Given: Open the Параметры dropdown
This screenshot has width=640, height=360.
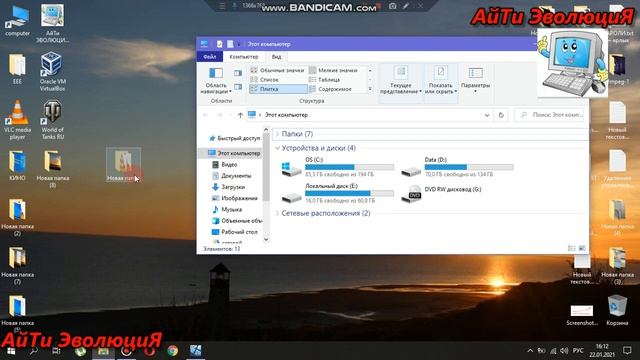Looking at the screenshot, I should [475, 80].
